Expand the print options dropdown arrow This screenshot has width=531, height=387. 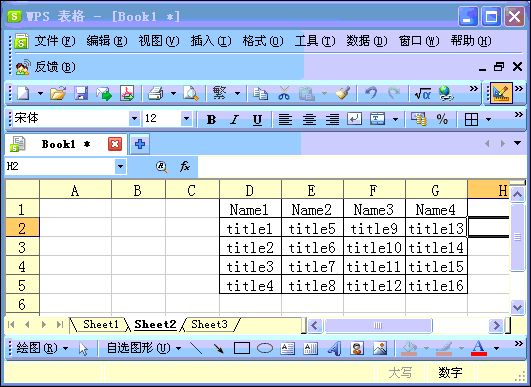[x=173, y=93]
